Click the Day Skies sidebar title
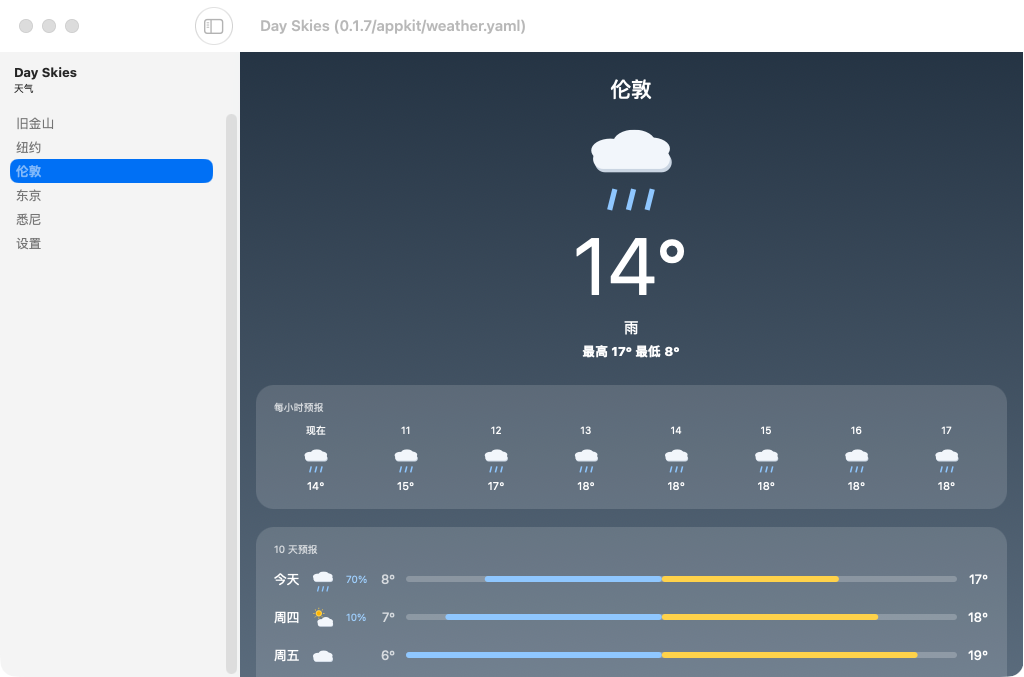 point(46,72)
